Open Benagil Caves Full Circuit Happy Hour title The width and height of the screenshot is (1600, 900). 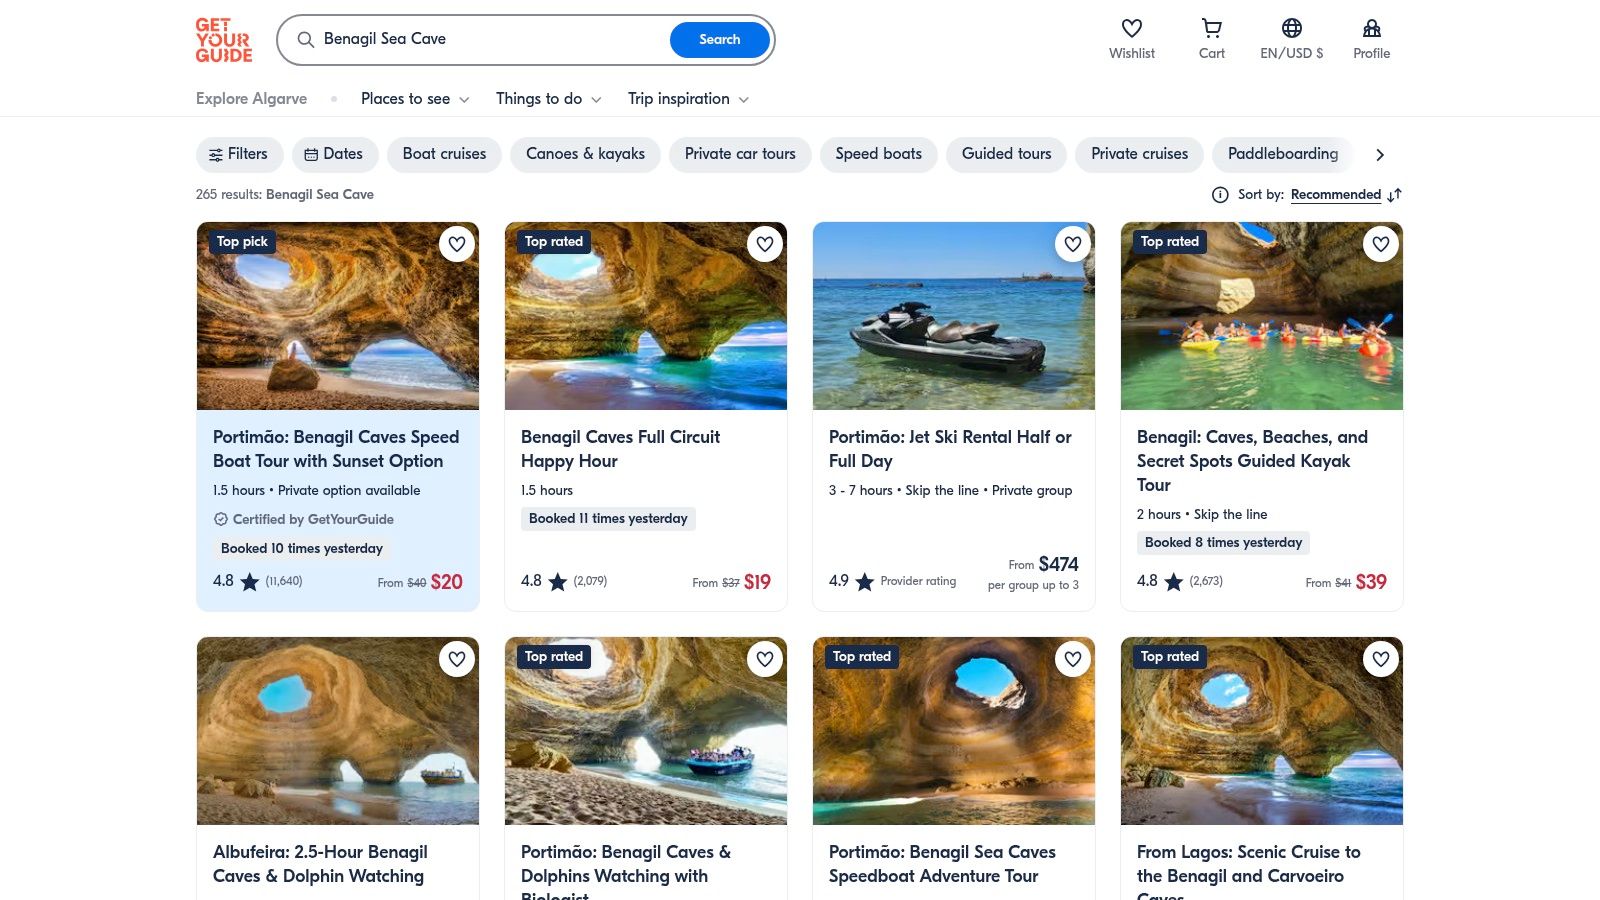pyautogui.click(x=620, y=449)
